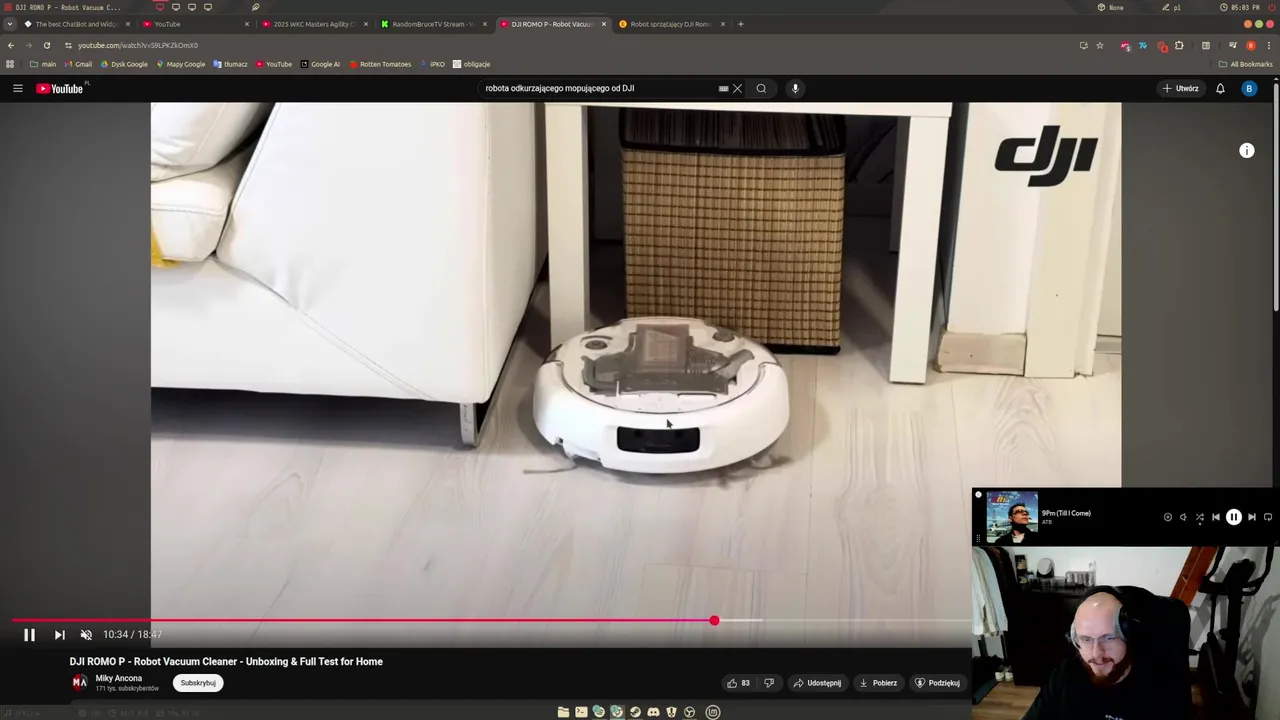Open the Dysk Google bookmark

coord(124,64)
